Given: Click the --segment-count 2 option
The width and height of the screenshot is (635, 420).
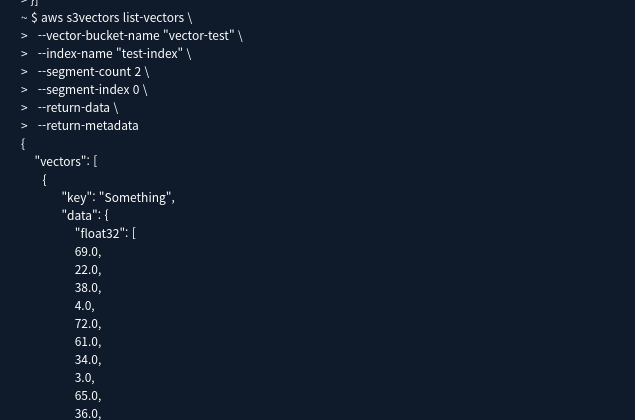Looking at the screenshot, I should [x=89, y=72].
